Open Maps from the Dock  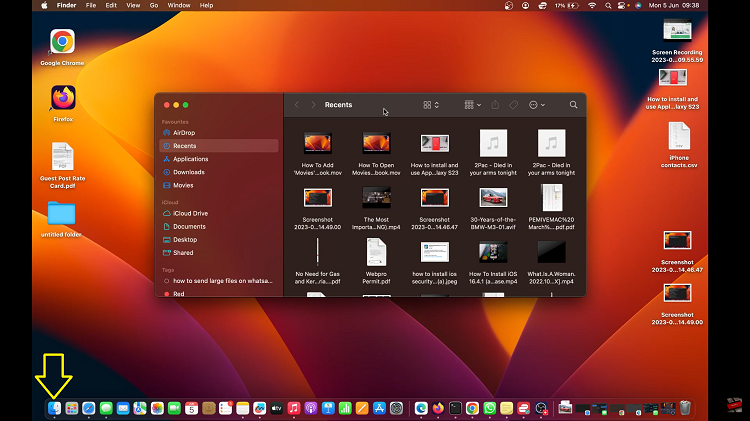coord(140,408)
